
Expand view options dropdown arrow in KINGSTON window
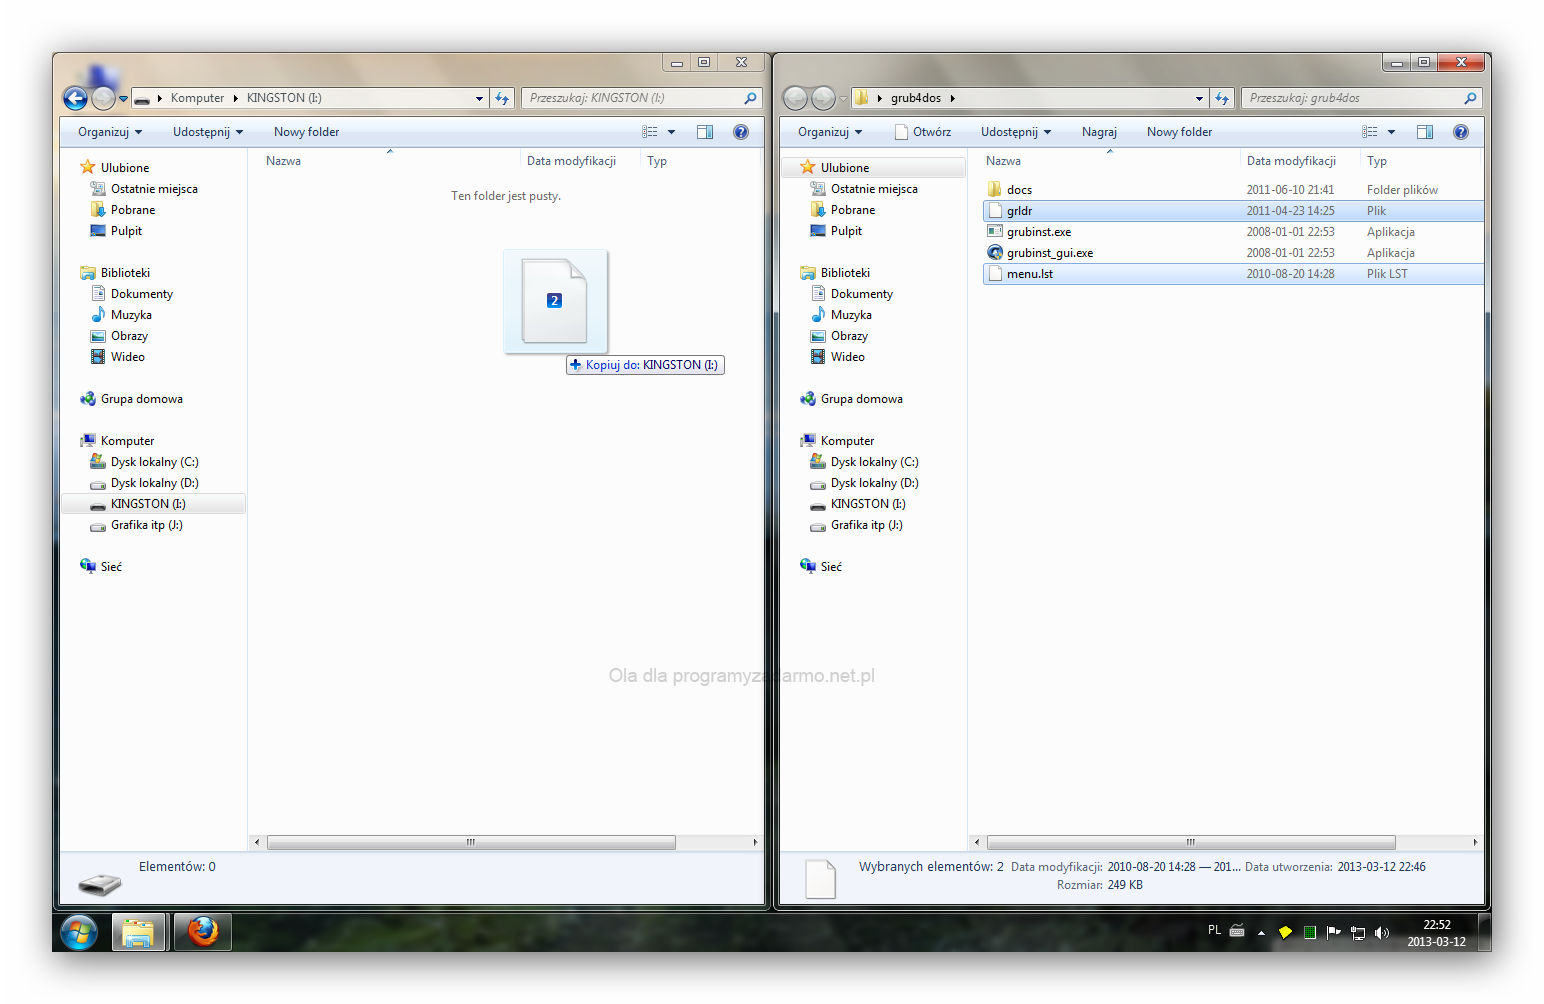(x=671, y=132)
